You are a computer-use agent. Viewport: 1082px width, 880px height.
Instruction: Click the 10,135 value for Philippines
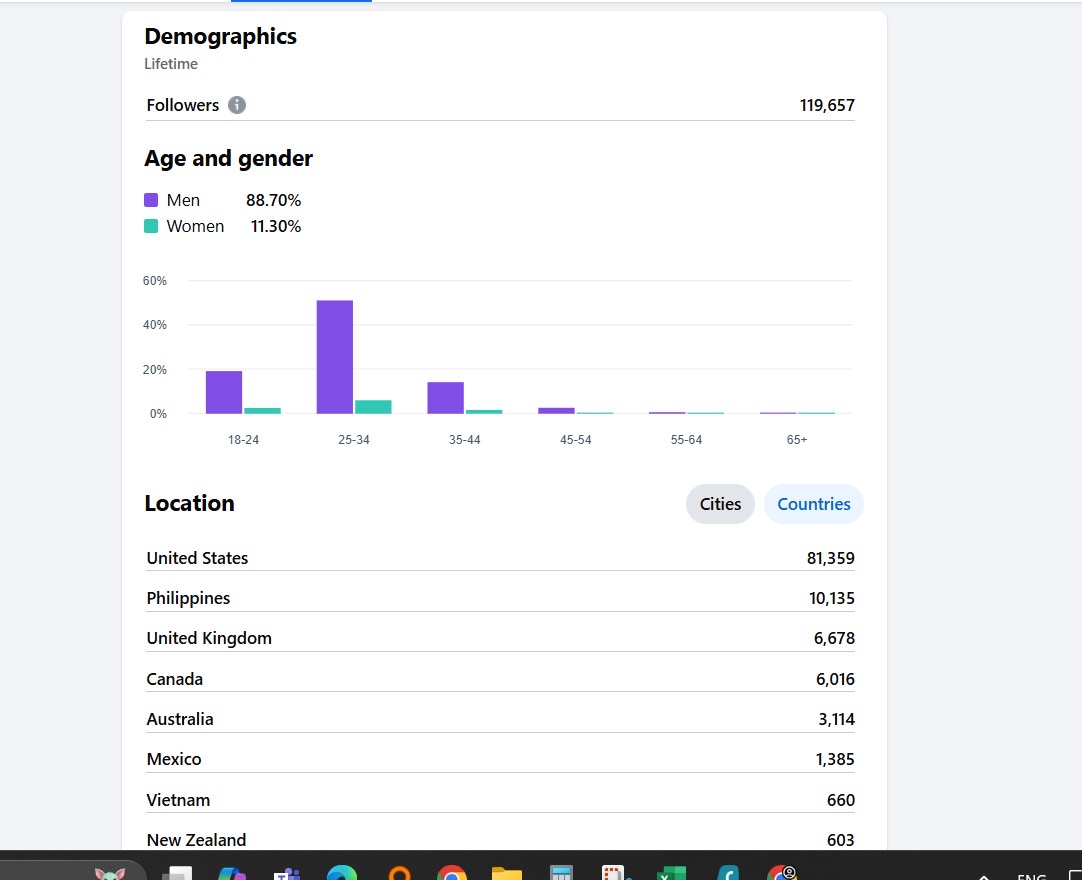pyautogui.click(x=832, y=598)
